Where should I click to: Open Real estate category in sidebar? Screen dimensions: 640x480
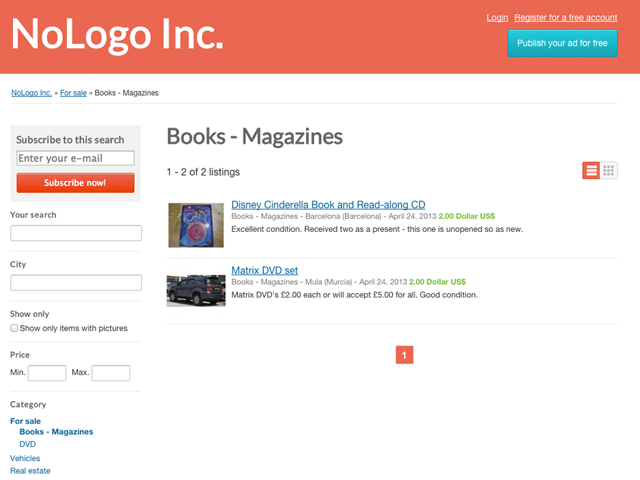click(30, 471)
